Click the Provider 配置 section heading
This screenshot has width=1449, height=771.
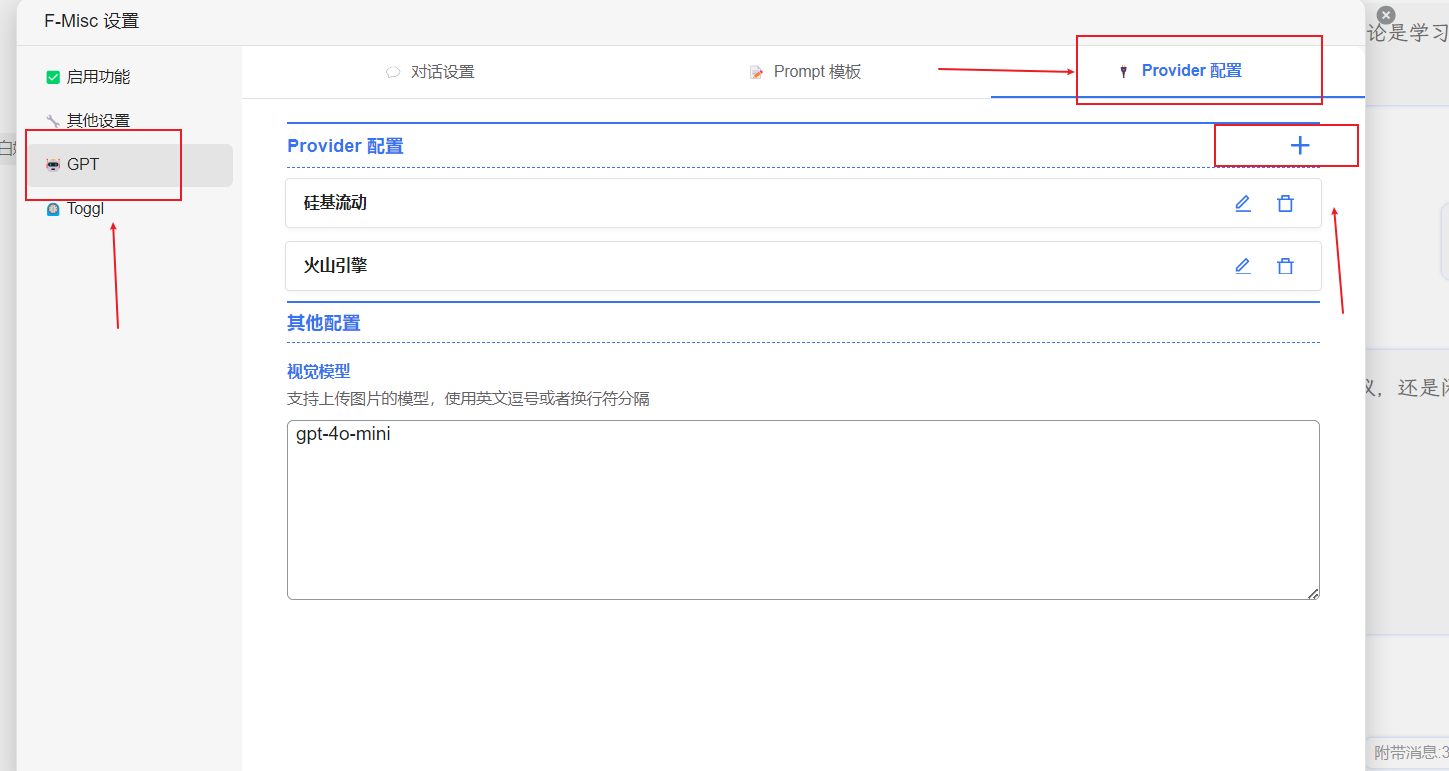345,146
